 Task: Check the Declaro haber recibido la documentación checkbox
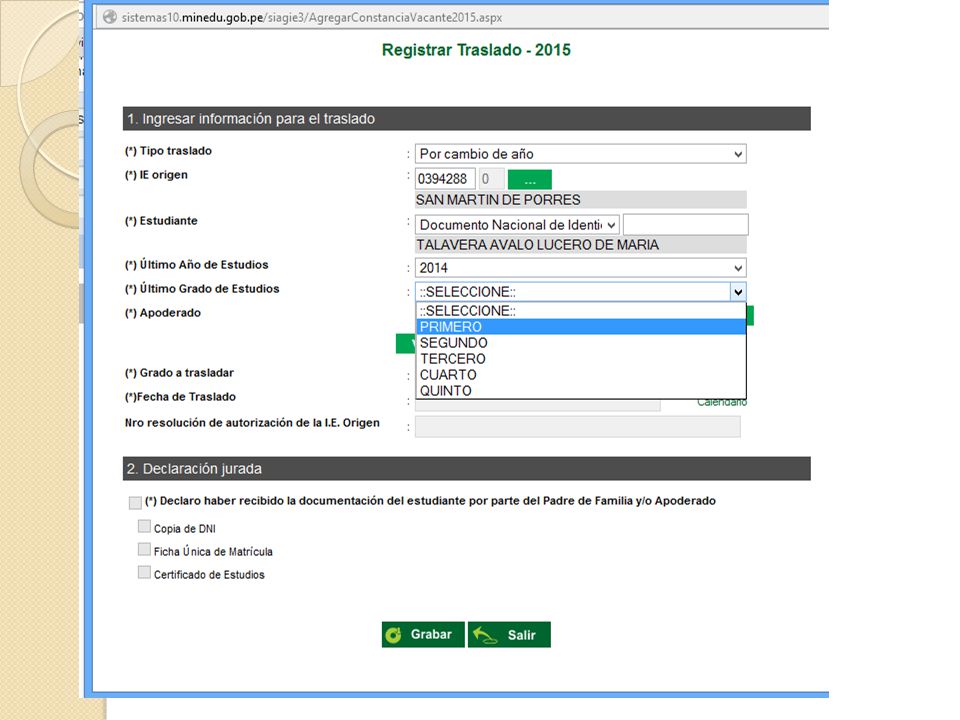click(x=135, y=503)
